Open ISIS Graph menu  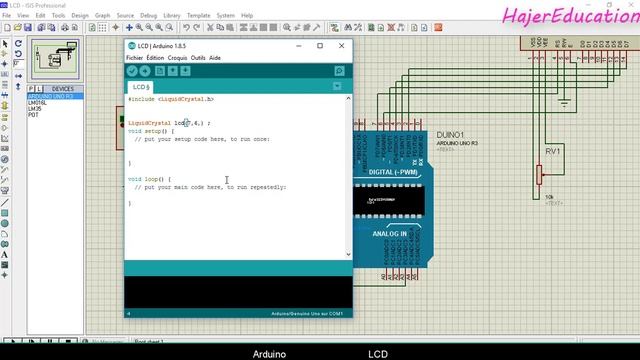102,16
